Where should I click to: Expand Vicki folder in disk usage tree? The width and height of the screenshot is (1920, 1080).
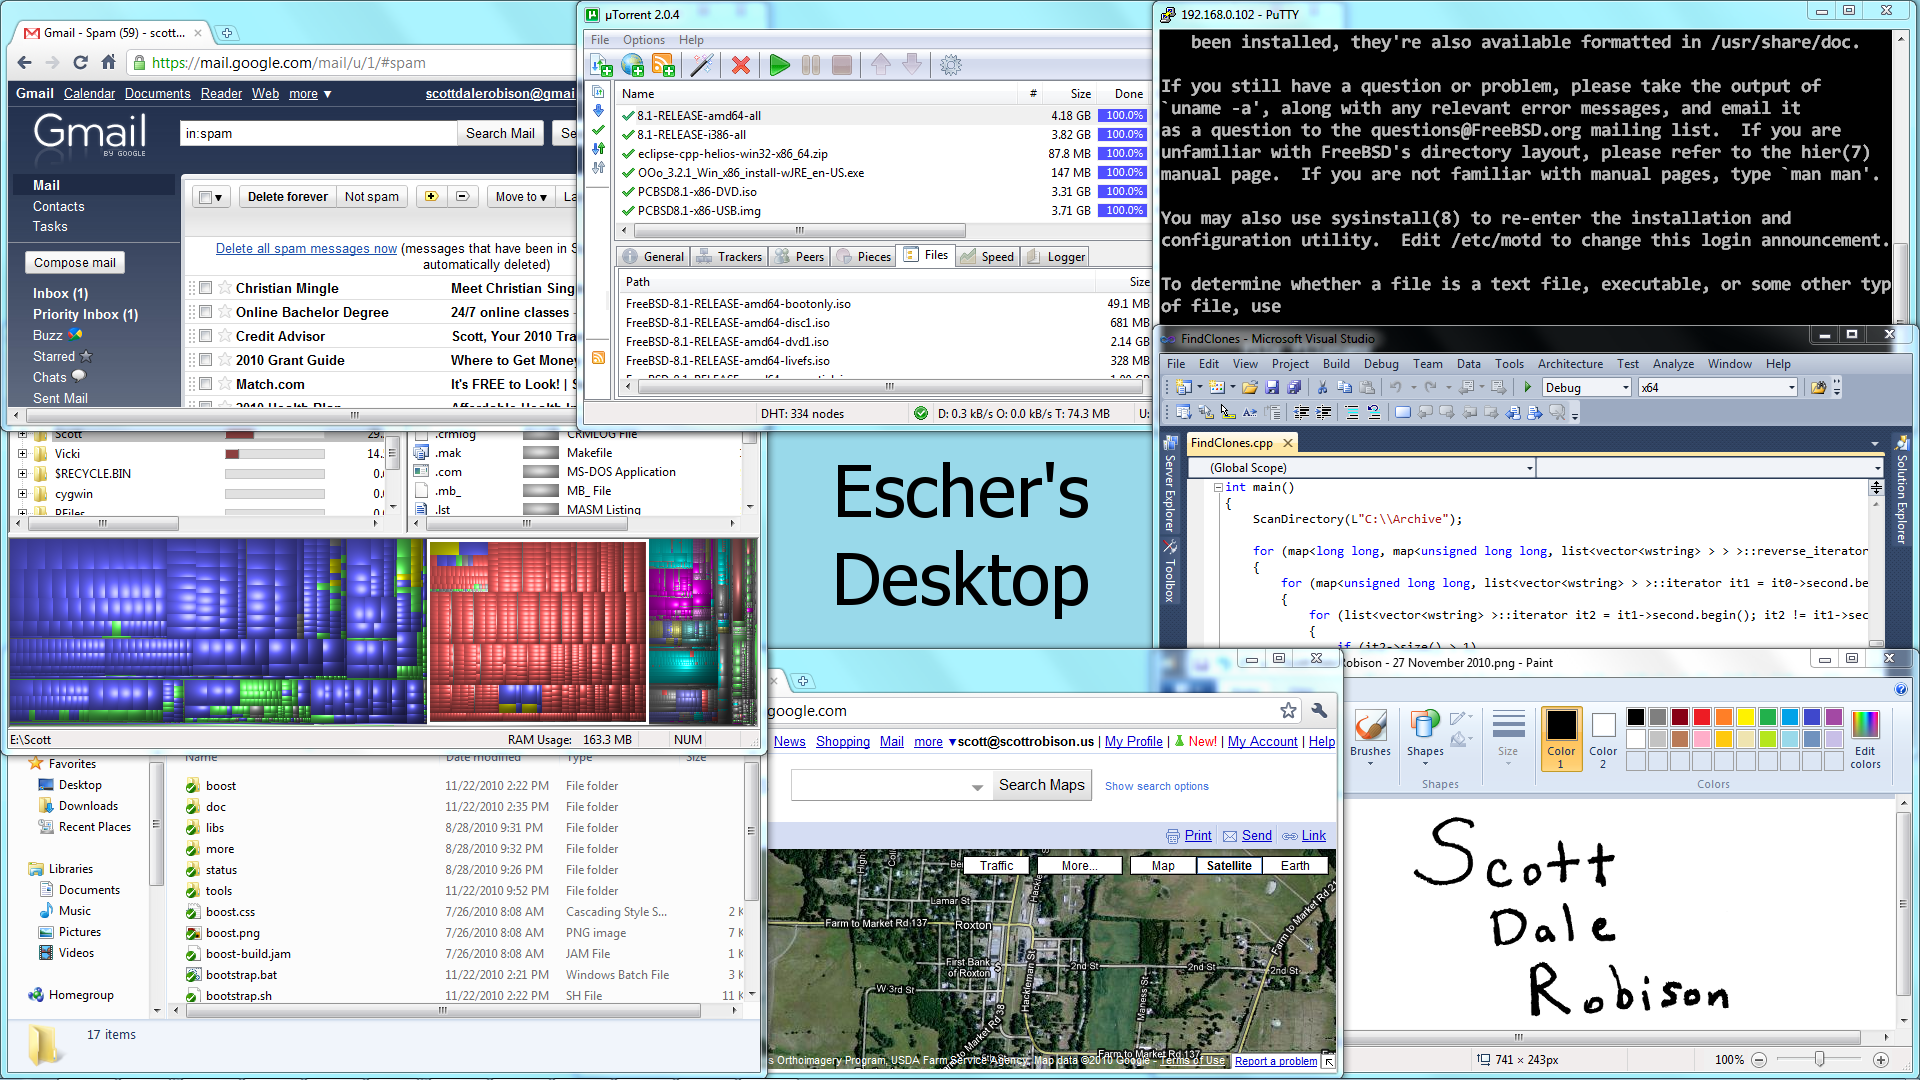click(22, 453)
